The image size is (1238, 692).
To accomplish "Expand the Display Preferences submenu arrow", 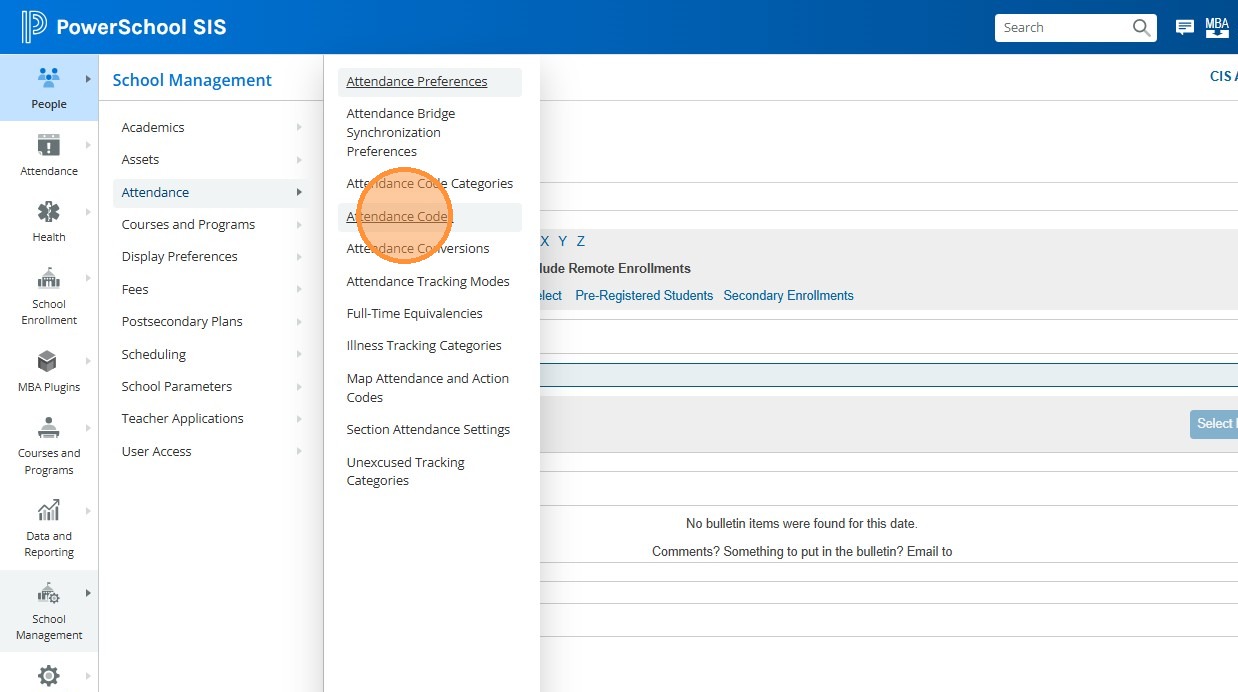I will coord(299,257).
